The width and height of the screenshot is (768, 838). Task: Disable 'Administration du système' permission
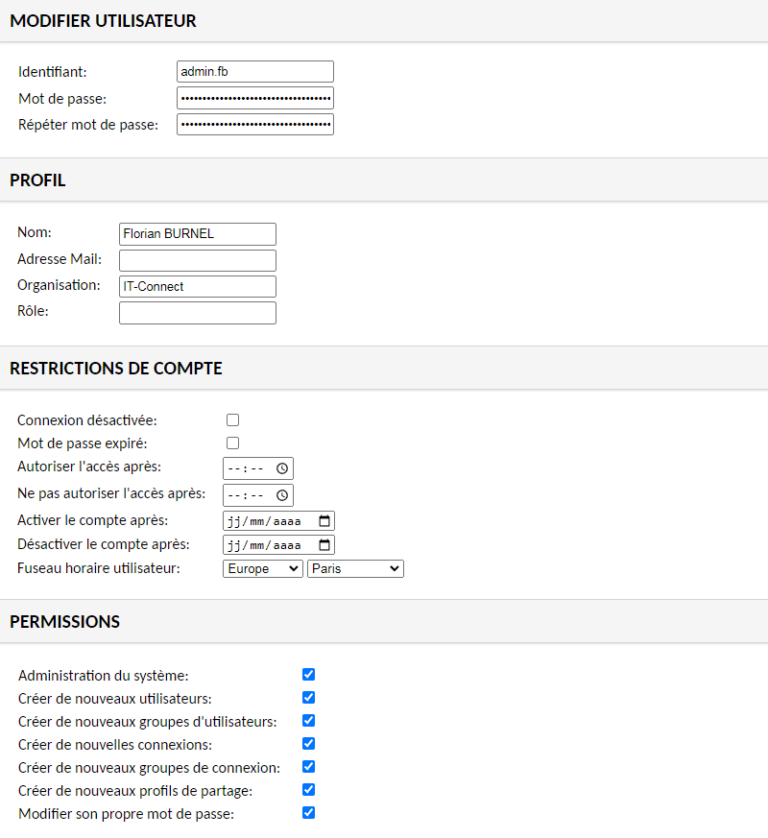pos(308,674)
